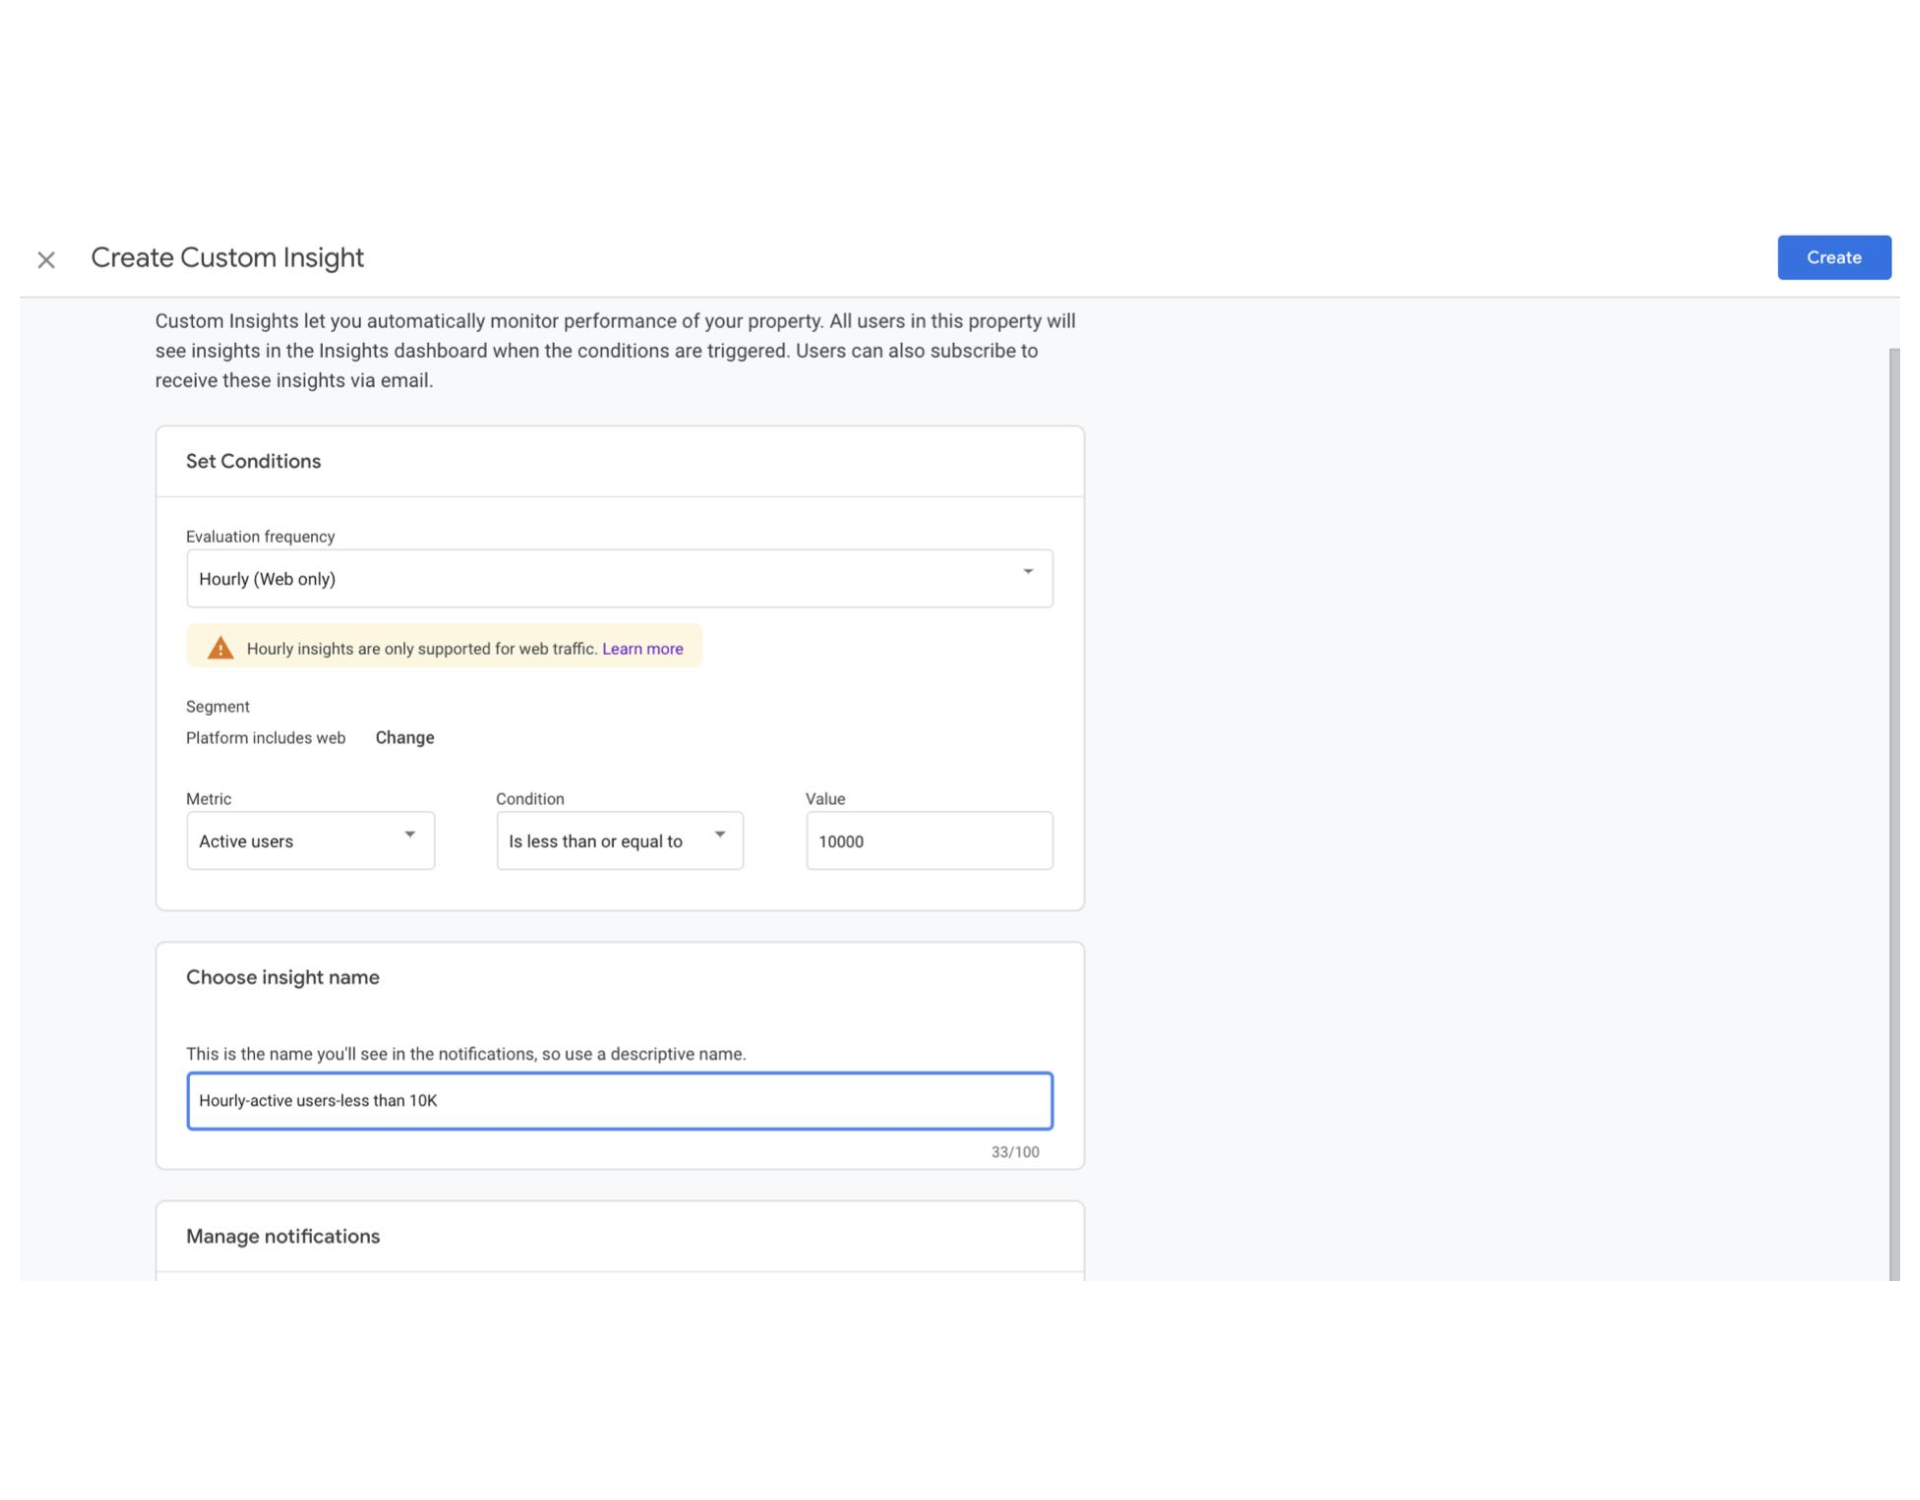Click the Condition dropdown arrow icon
1920x1500 pixels.
point(719,835)
